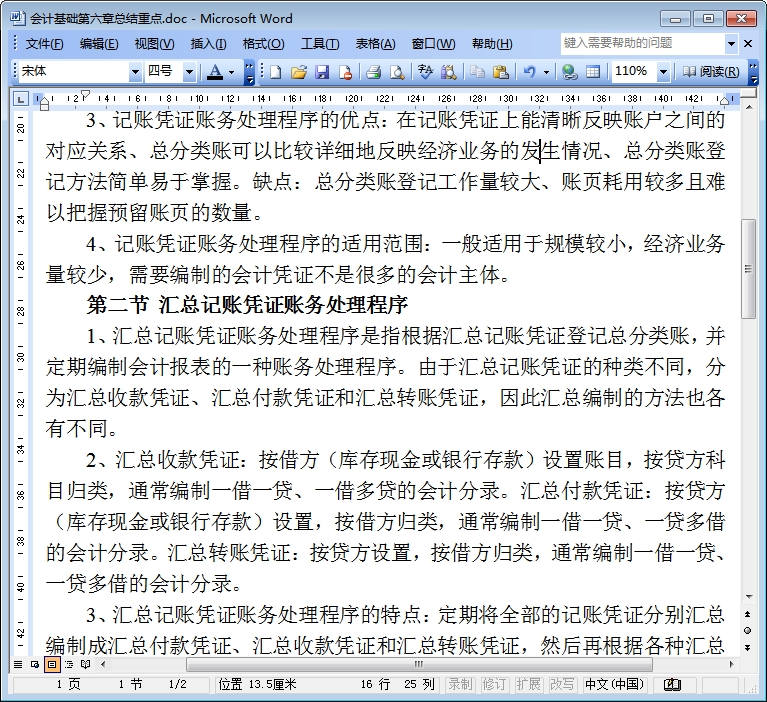Close the document with the menu bar X
The height and width of the screenshot is (702, 767).
(748, 44)
